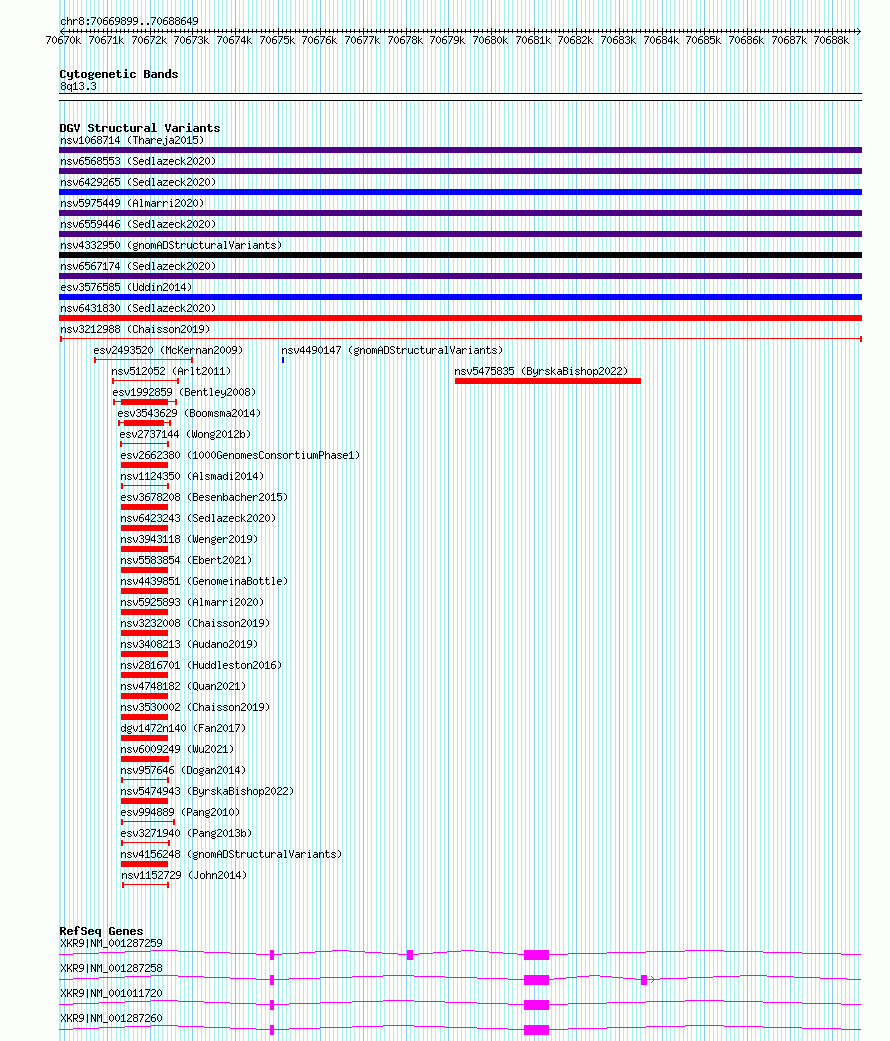890x1041 pixels.
Task: Select nsv6009249 (Wu2021) label
Action: click(177, 750)
